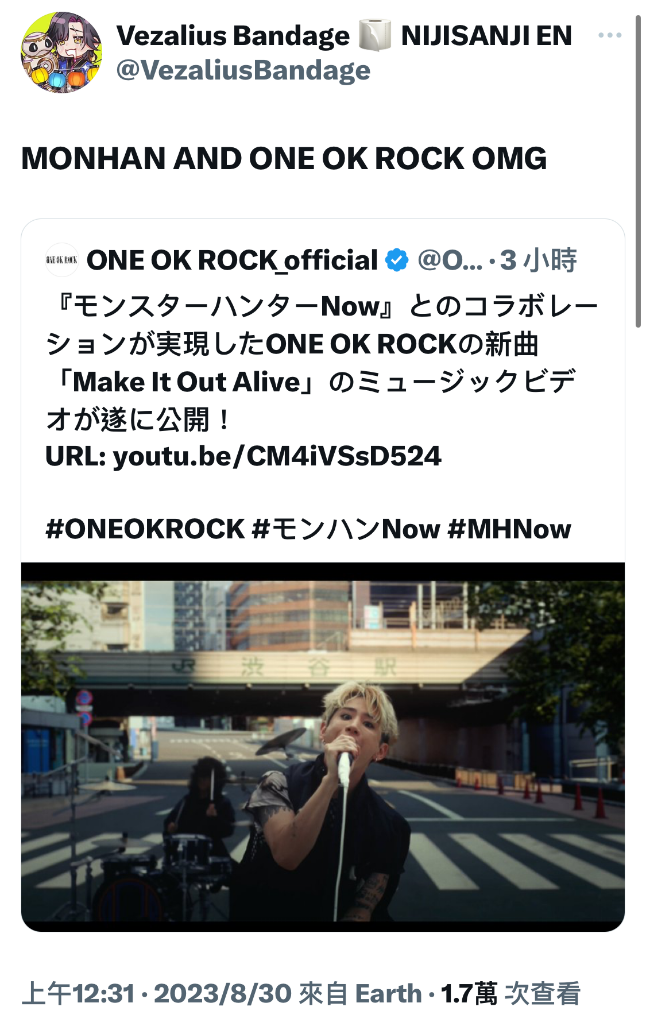Open the three-dot more options menu

pos(609,35)
